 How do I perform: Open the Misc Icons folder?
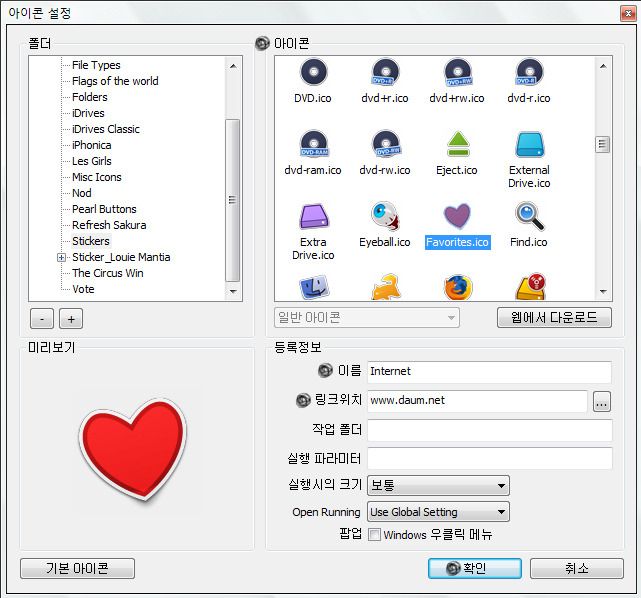point(97,177)
